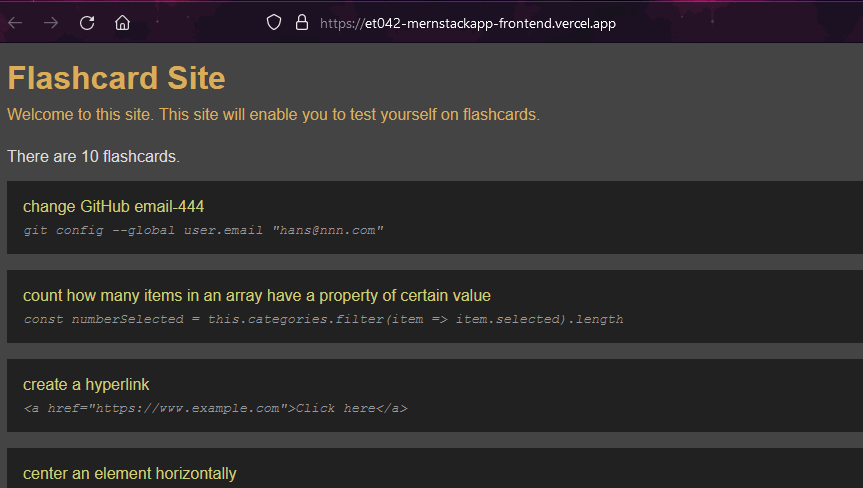Click the hyperlink flashcard's dark panel
The width and height of the screenshot is (863, 488).
point(435,396)
